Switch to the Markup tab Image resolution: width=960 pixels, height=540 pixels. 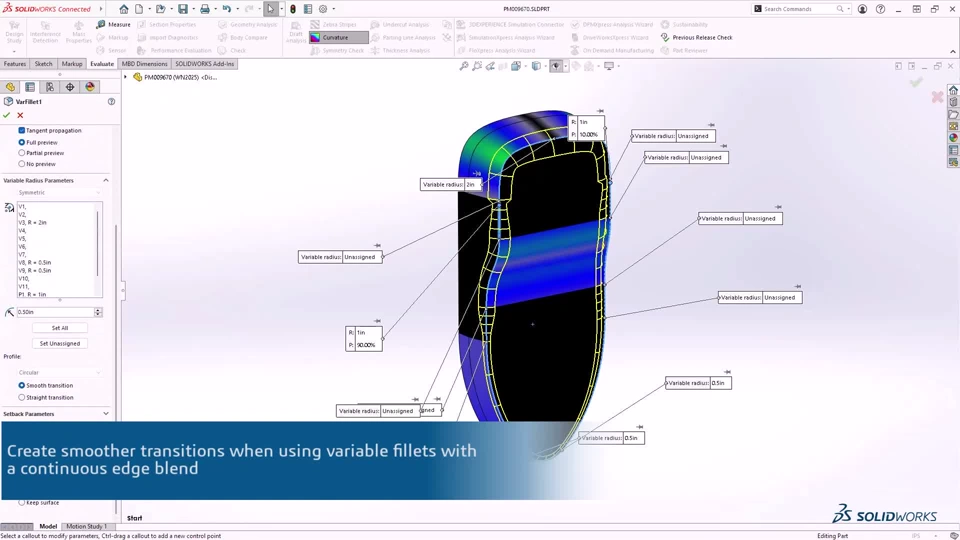pyautogui.click(x=72, y=64)
